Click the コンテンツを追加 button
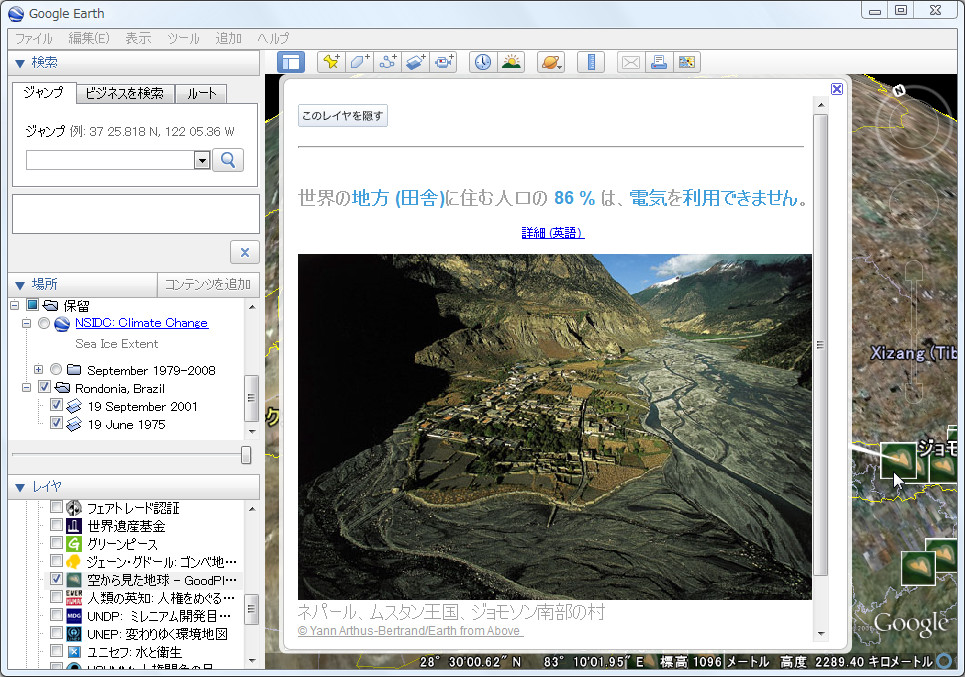 pos(208,284)
